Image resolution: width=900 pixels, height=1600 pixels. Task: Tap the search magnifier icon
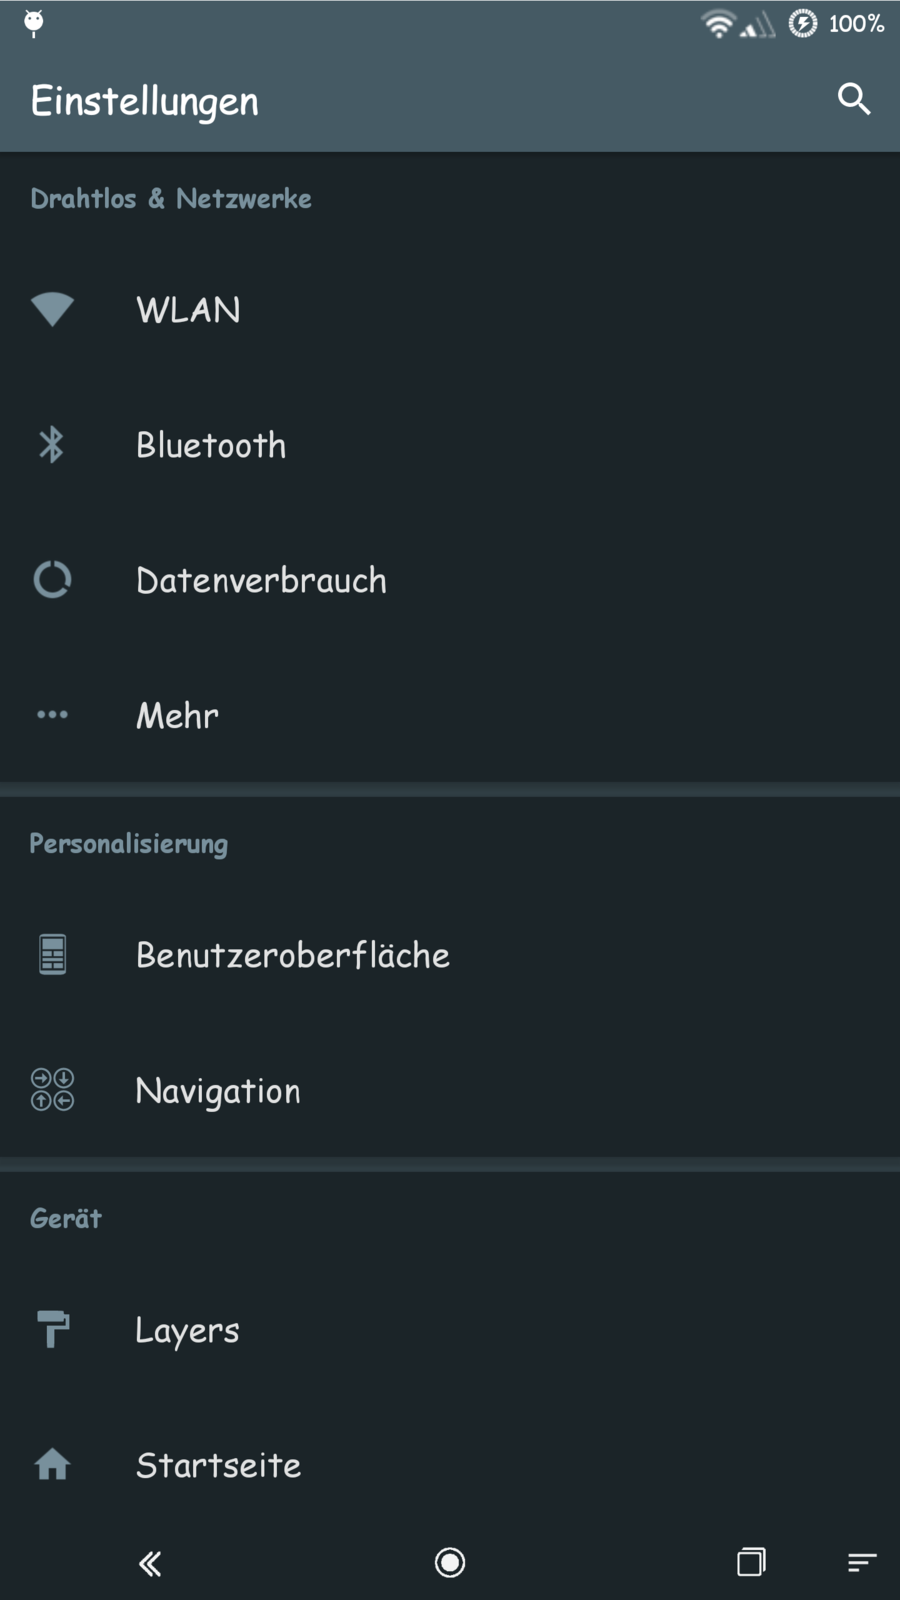tap(853, 99)
